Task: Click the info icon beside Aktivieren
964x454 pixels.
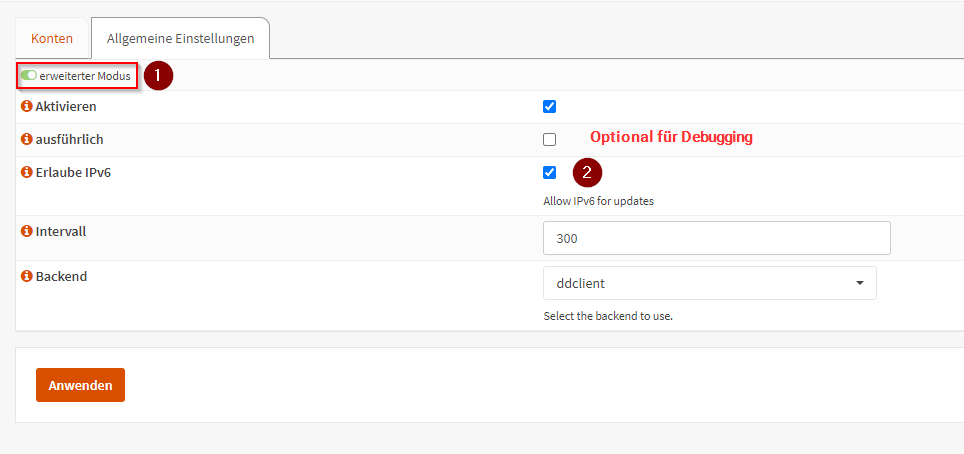Action: (27, 106)
